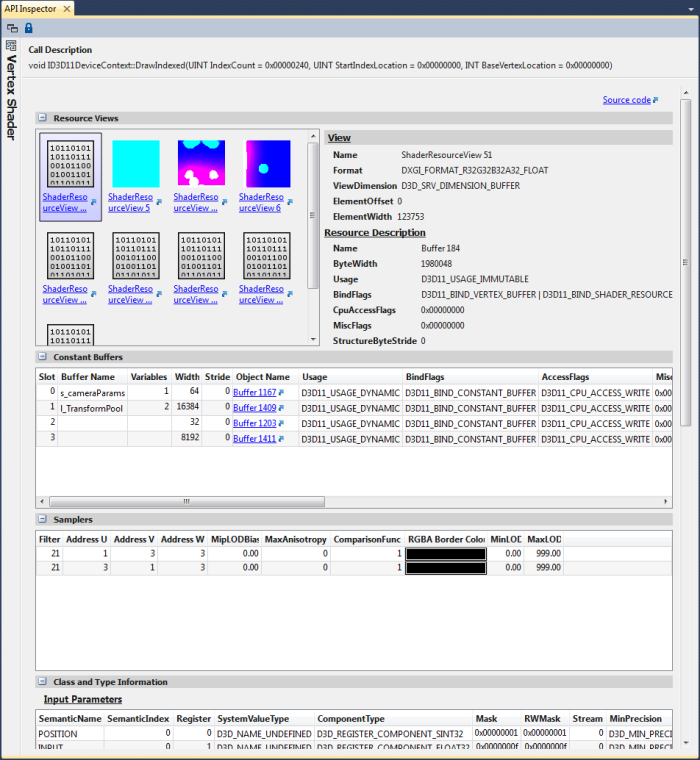700x760 pixels.
Task: Click the lock icon in the toolbar
Action: point(28,27)
